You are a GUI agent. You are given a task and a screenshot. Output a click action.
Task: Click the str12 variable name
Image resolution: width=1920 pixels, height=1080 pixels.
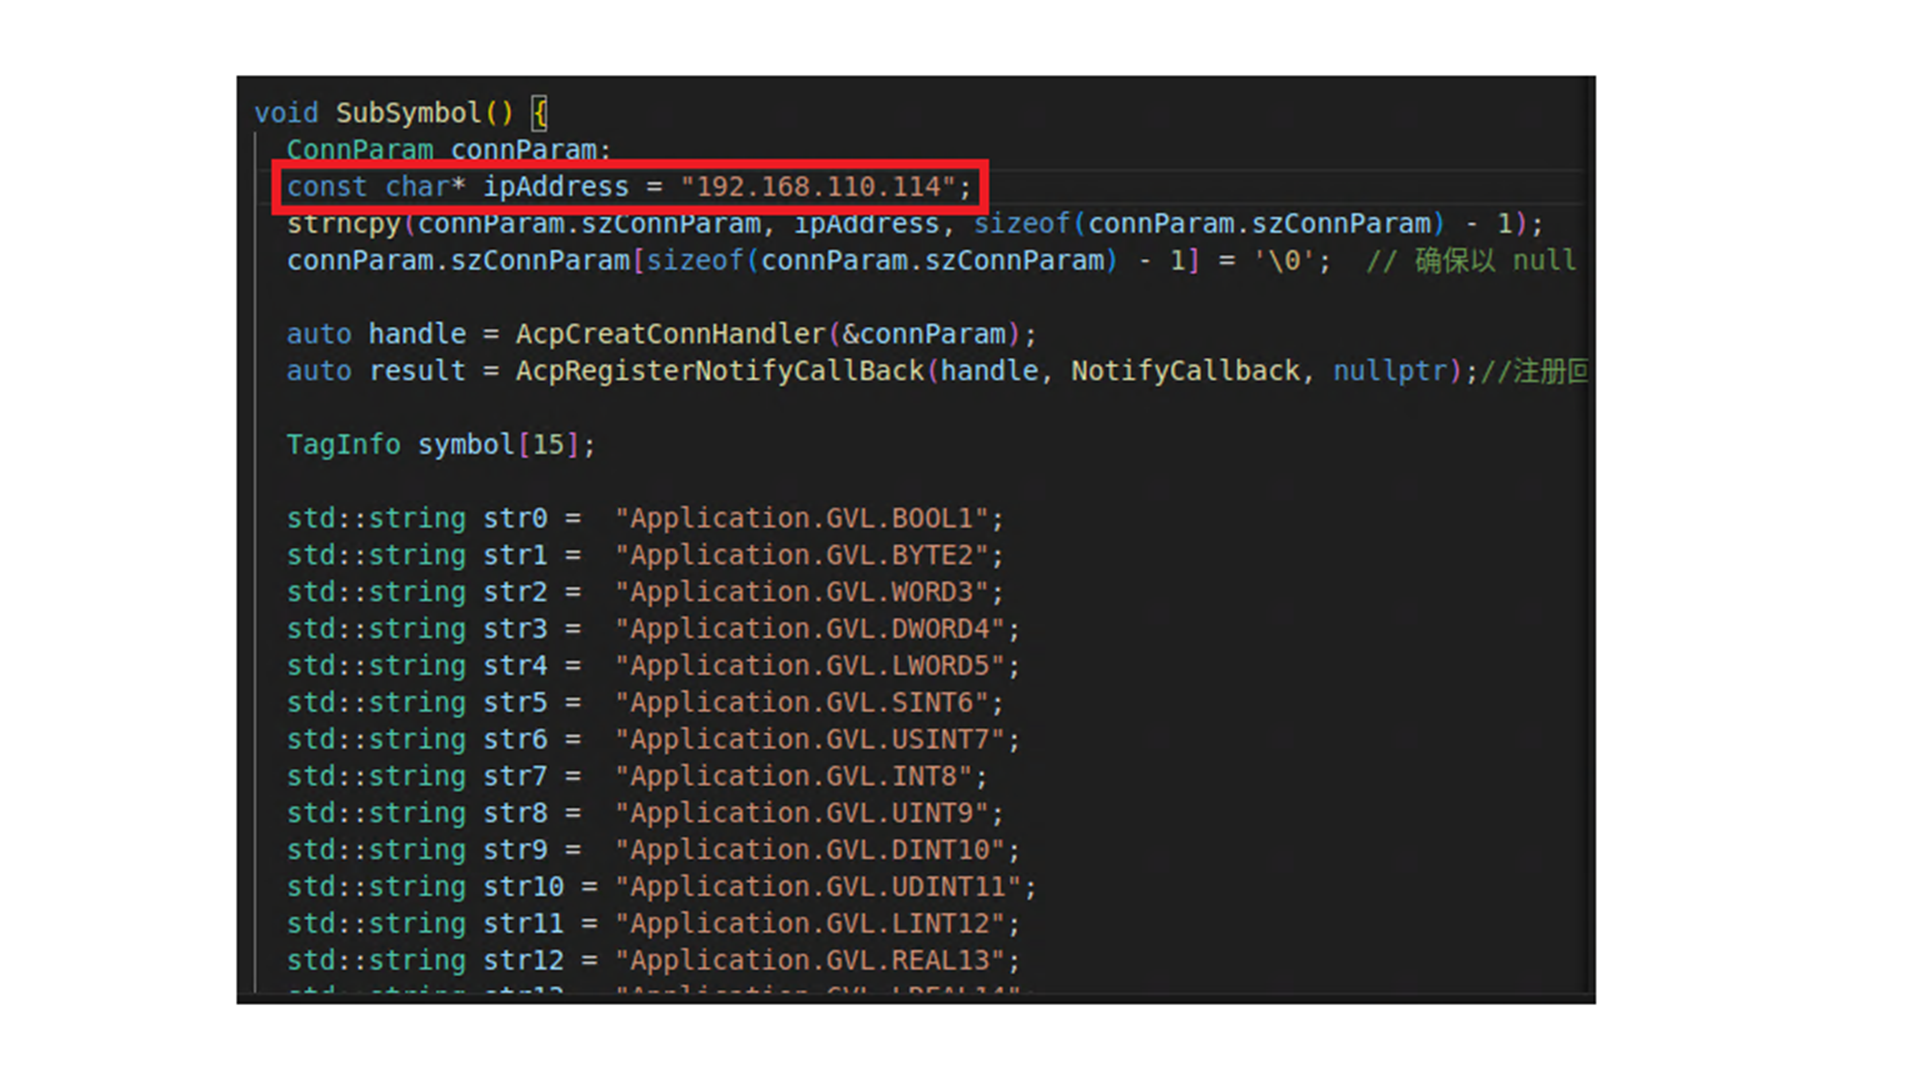(523, 961)
